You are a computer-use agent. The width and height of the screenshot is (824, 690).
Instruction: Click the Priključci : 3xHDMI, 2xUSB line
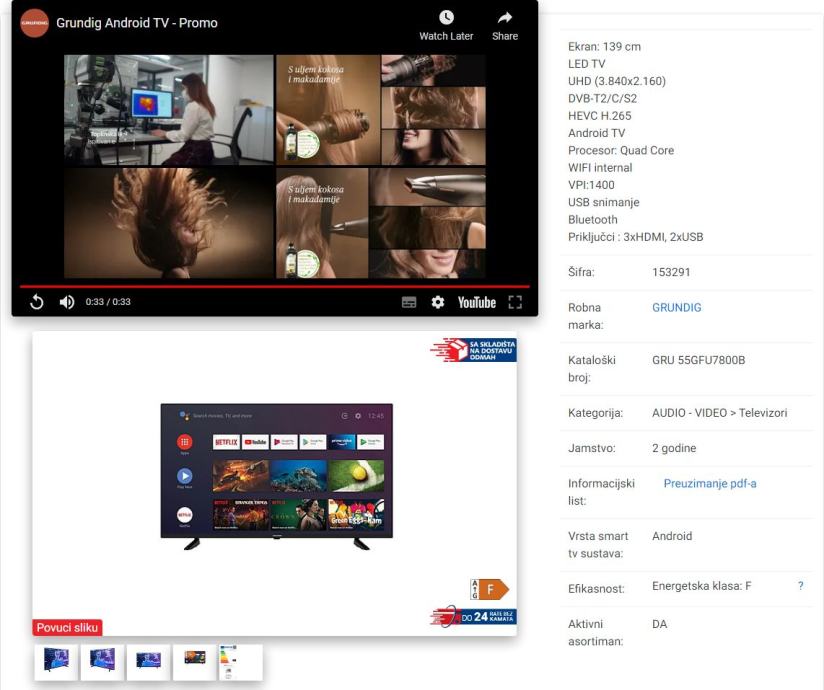pos(635,237)
